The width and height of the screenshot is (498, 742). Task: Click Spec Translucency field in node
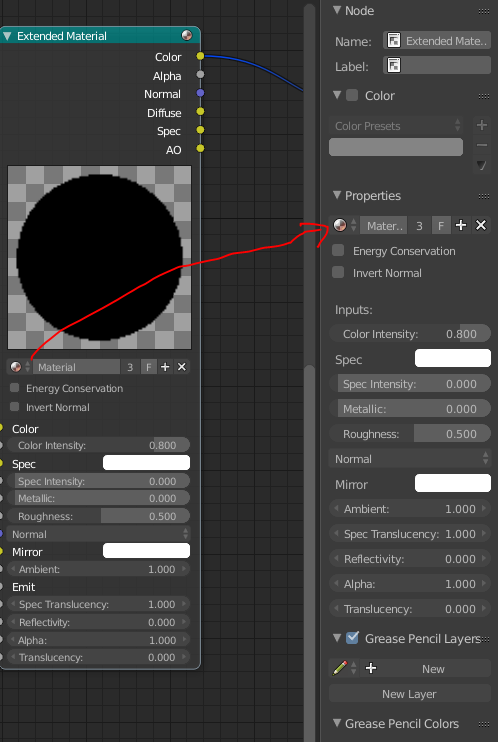pyautogui.click(x=98, y=604)
